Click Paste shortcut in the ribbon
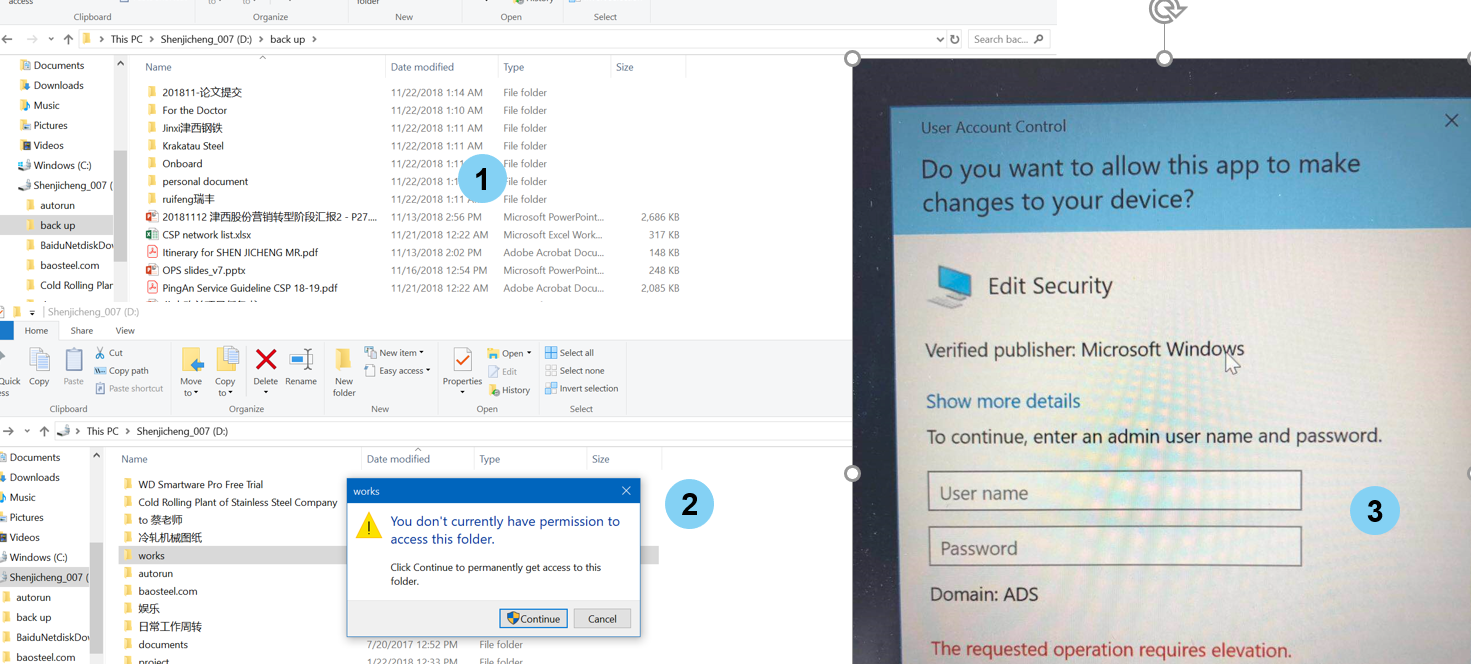This screenshot has height=664, width=1471. click(x=129, y=389)
